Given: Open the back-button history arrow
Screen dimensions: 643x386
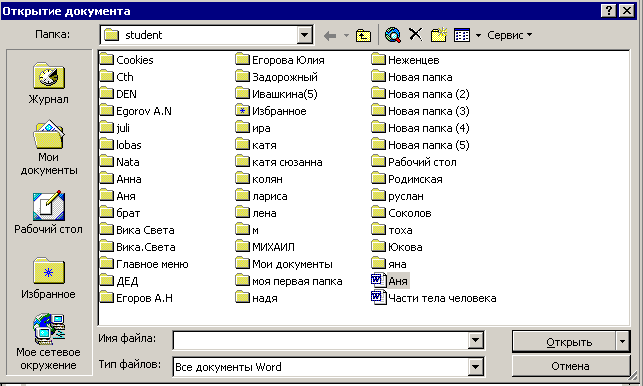Looking at the screenshot, I should pos(347,36).
